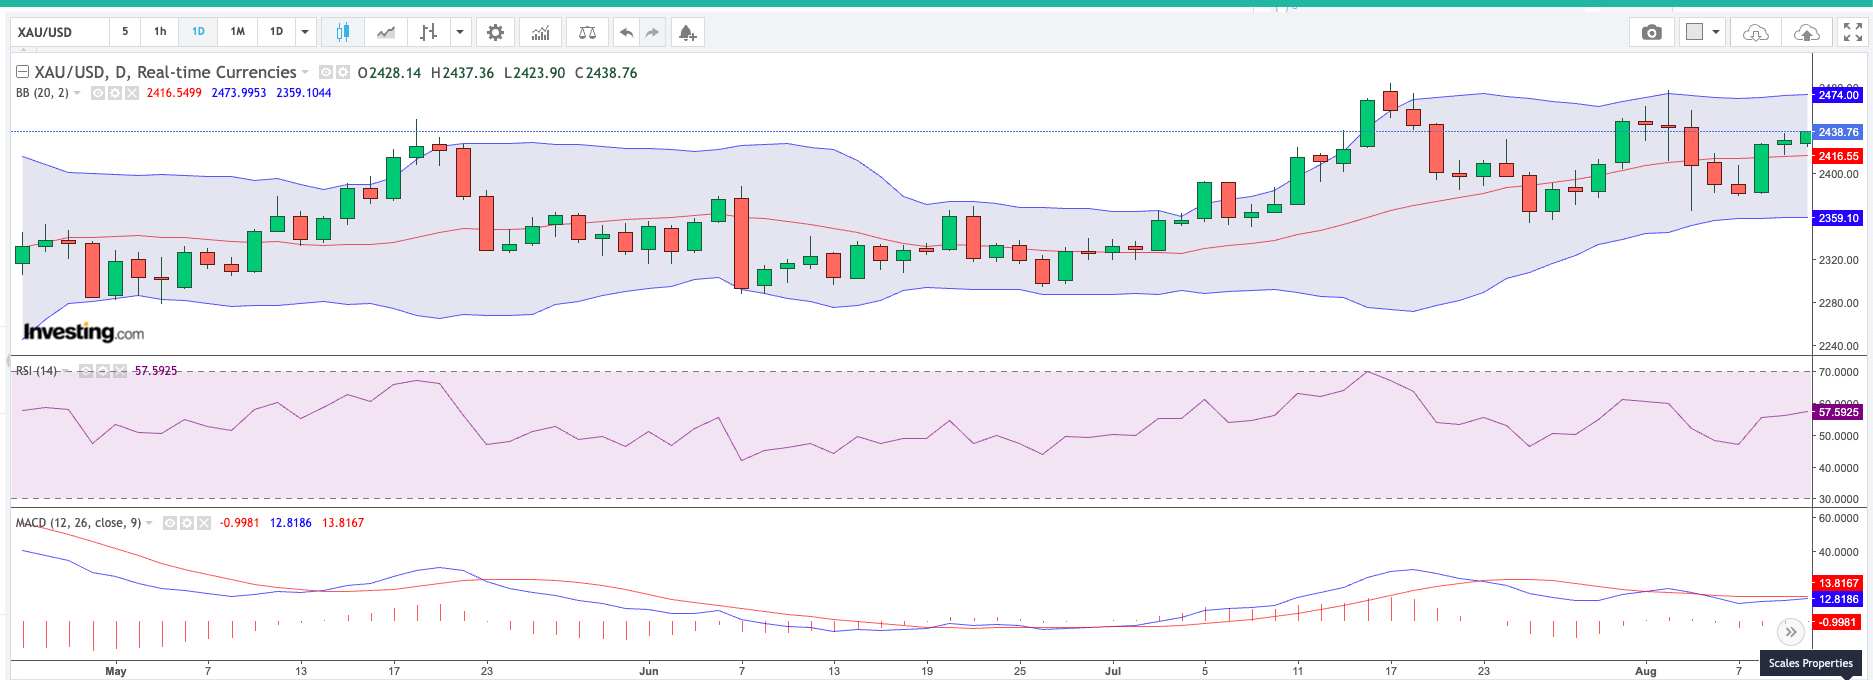Take a chart snapshot with camera icon
The image size is (1873, 680).
[x=1651, y=32]
